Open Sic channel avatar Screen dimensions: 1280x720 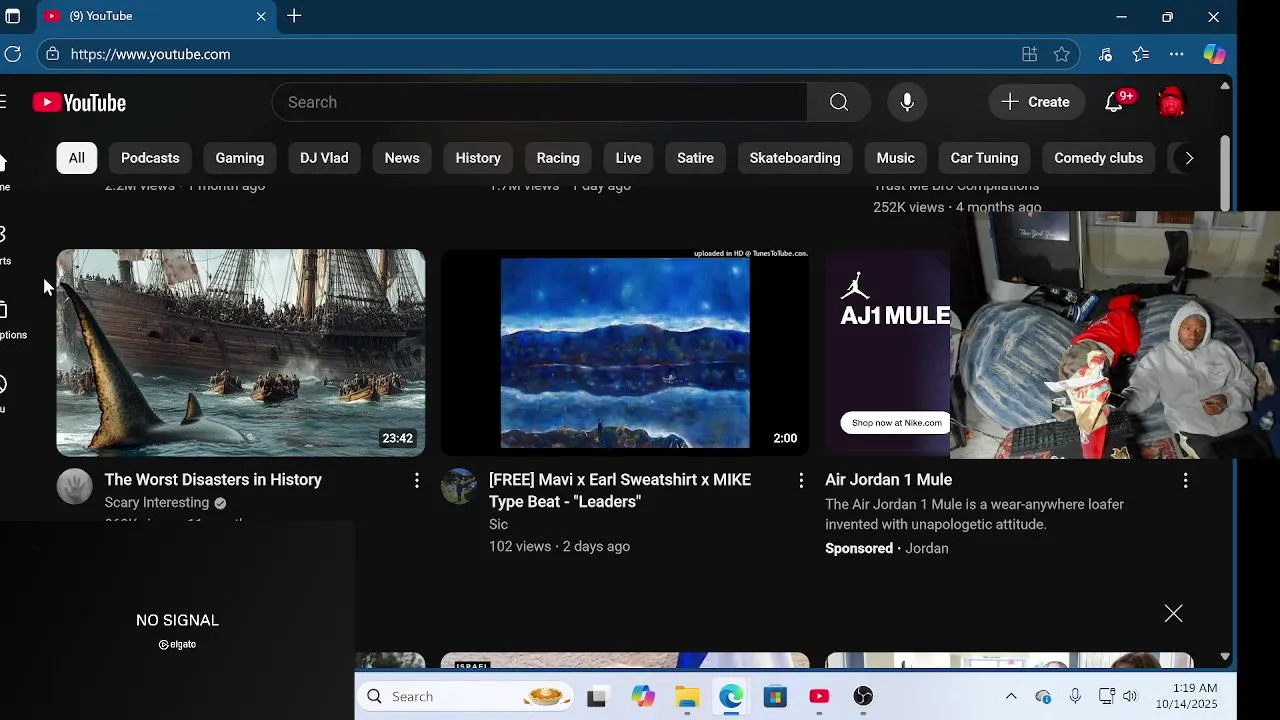point(459,486)
